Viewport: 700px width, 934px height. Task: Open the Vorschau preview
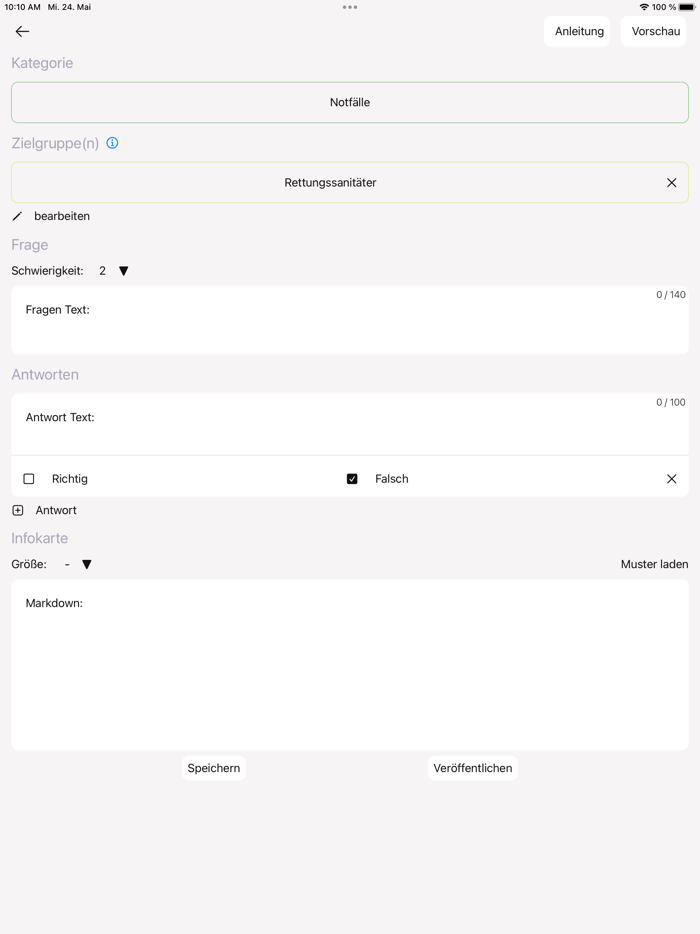(x=655, y=31)
